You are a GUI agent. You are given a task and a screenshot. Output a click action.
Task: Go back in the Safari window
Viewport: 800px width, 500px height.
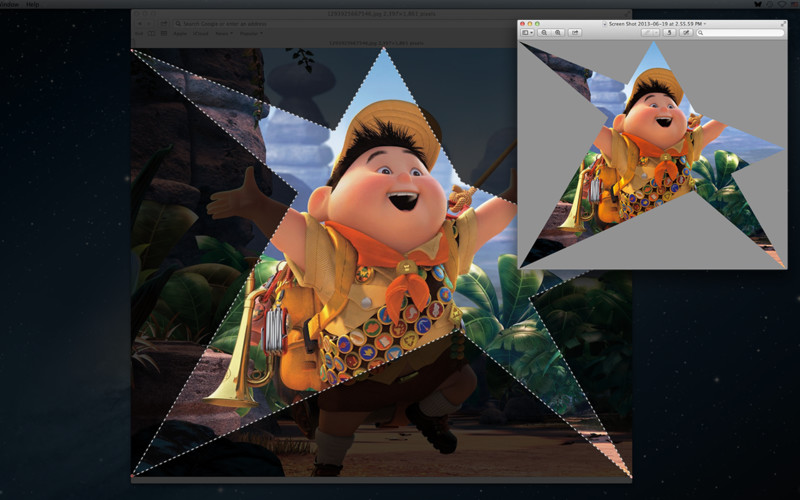(x=140, y=23)
